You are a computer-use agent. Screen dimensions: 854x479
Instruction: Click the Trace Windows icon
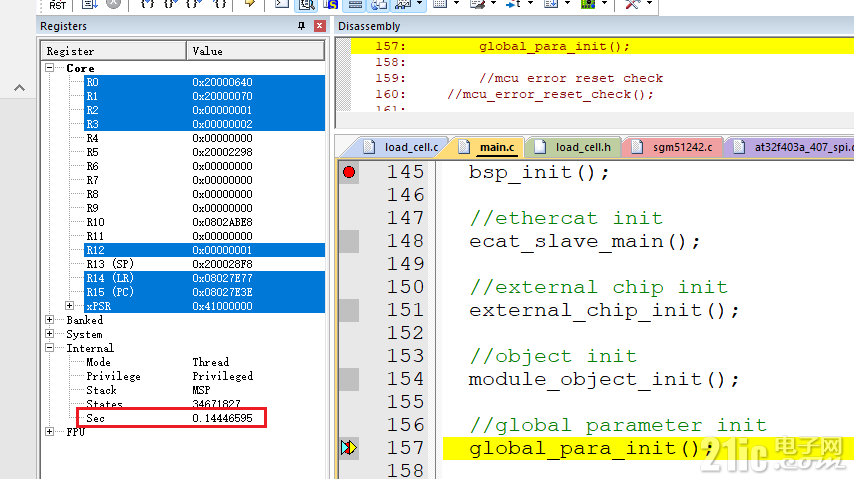(551, 4)
